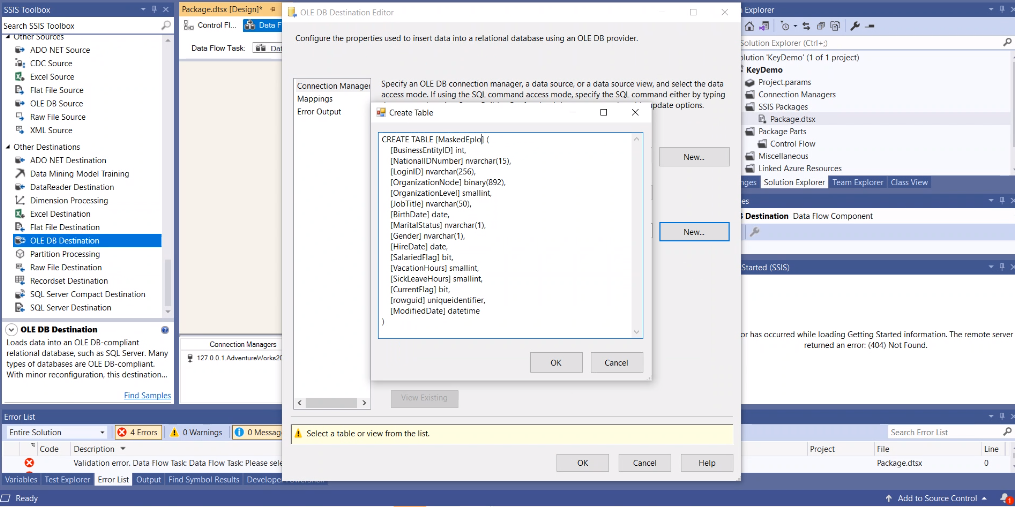Select Flat File Destination item
Screen dimensions: 1015x507
click(x=65, y=227)
